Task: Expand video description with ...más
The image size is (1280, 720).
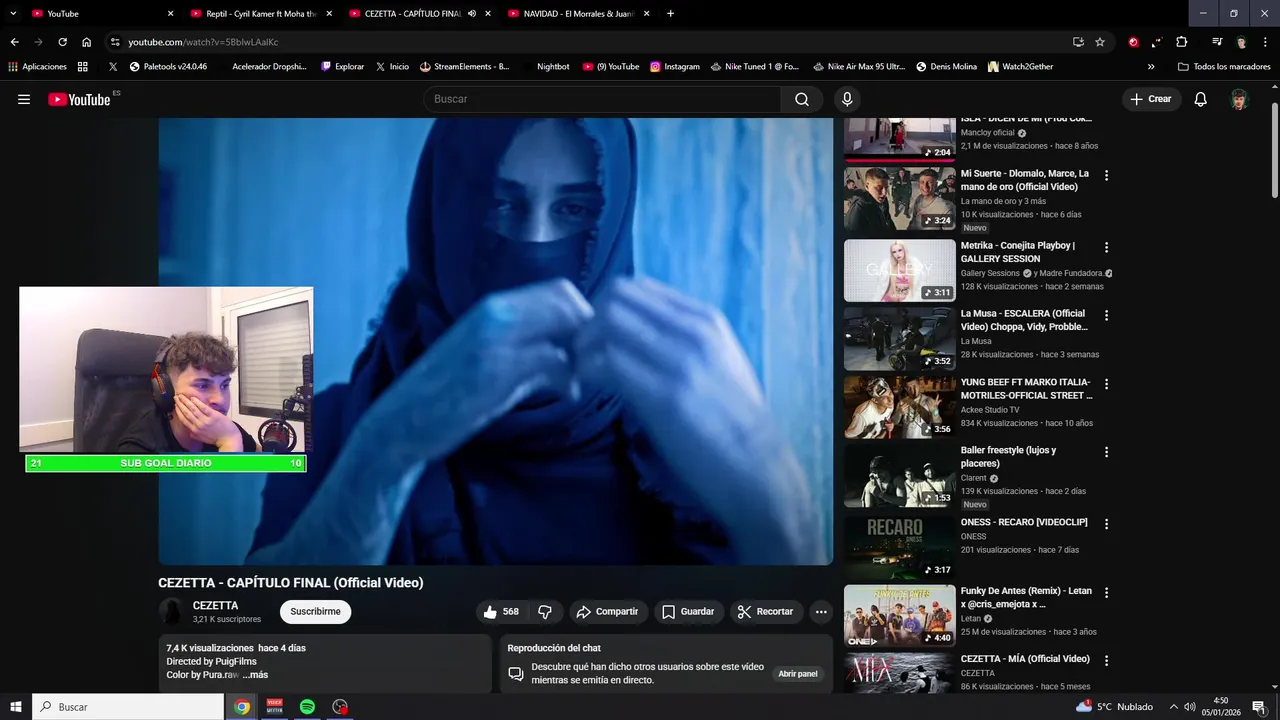Action: [x=255, y=675]
